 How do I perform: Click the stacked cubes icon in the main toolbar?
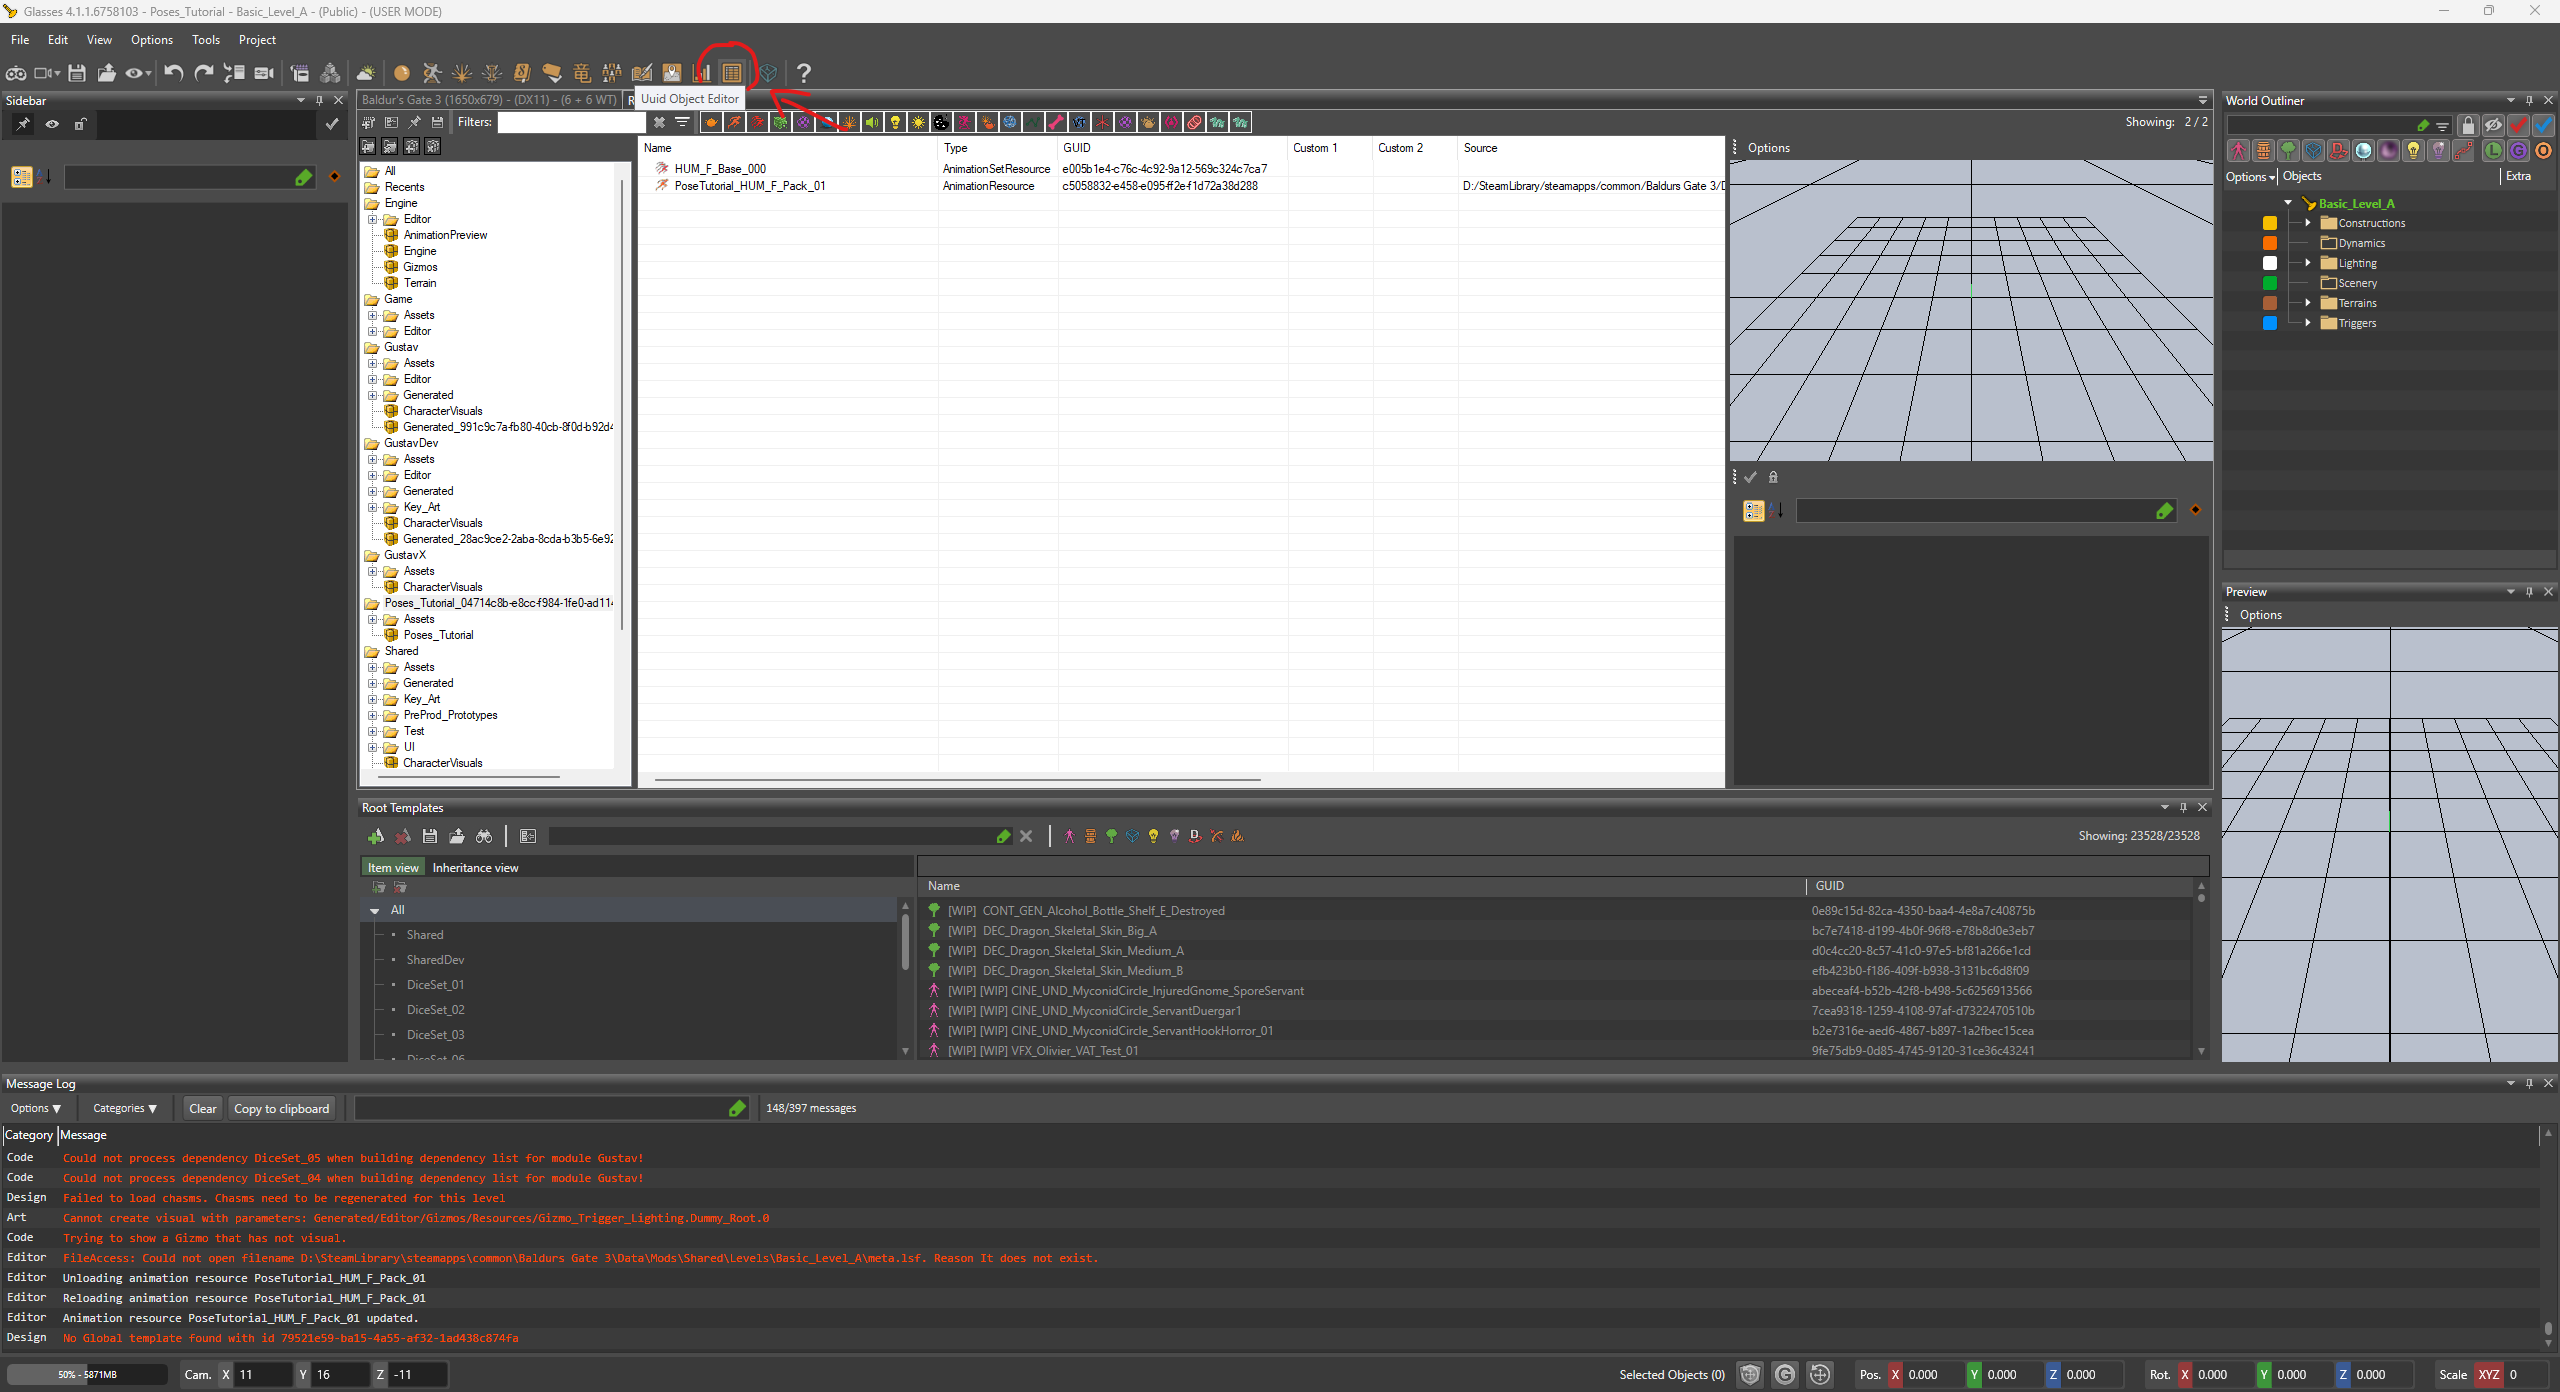pos(330,73)
